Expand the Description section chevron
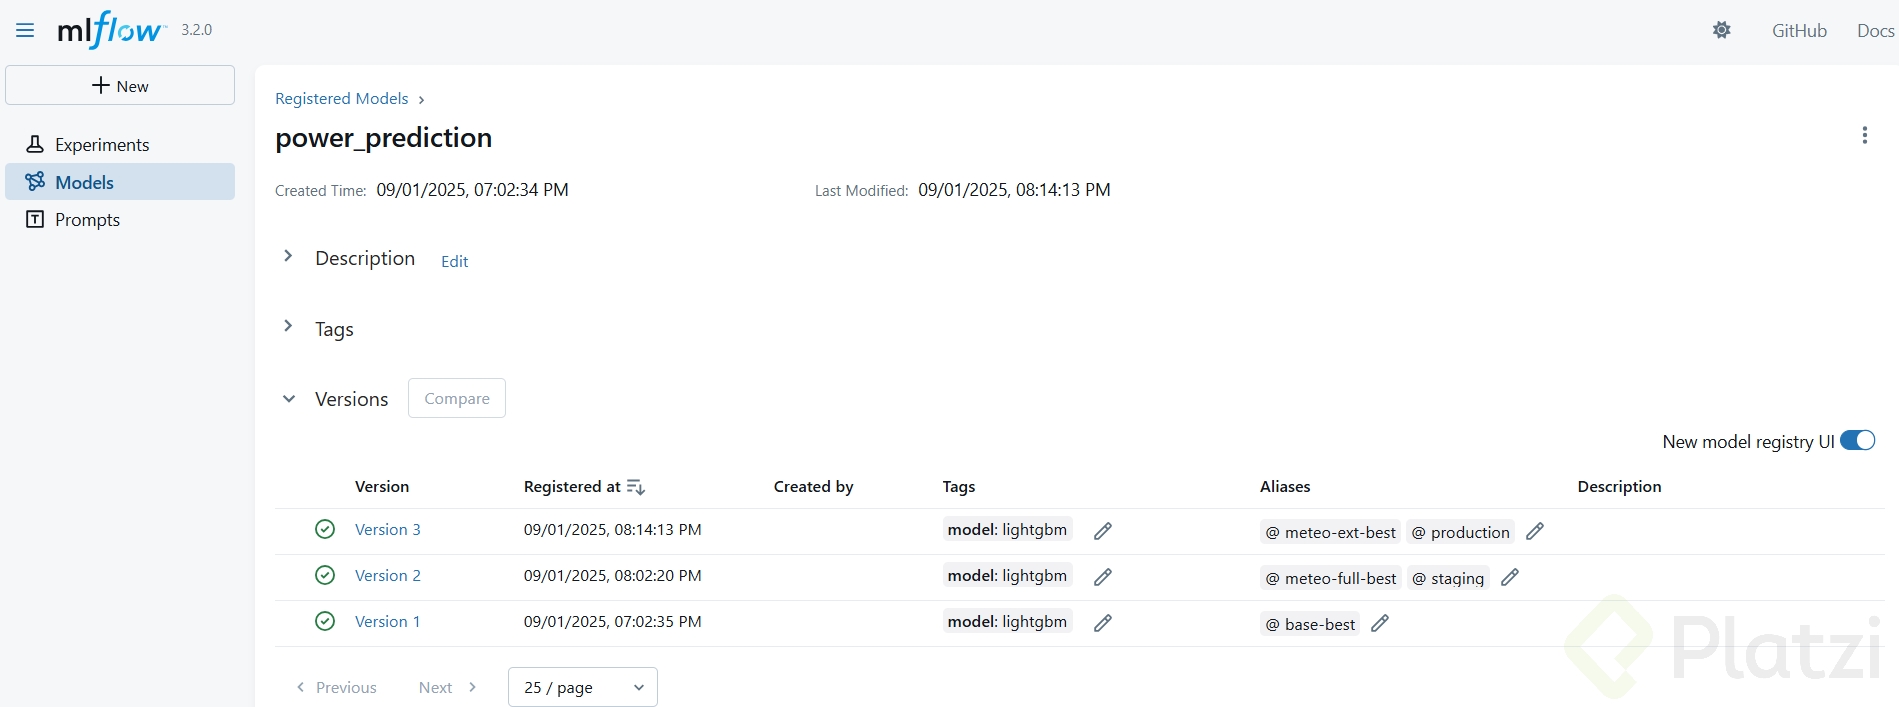The width and height of the screenshot is (1899, 707). [288, 256]
